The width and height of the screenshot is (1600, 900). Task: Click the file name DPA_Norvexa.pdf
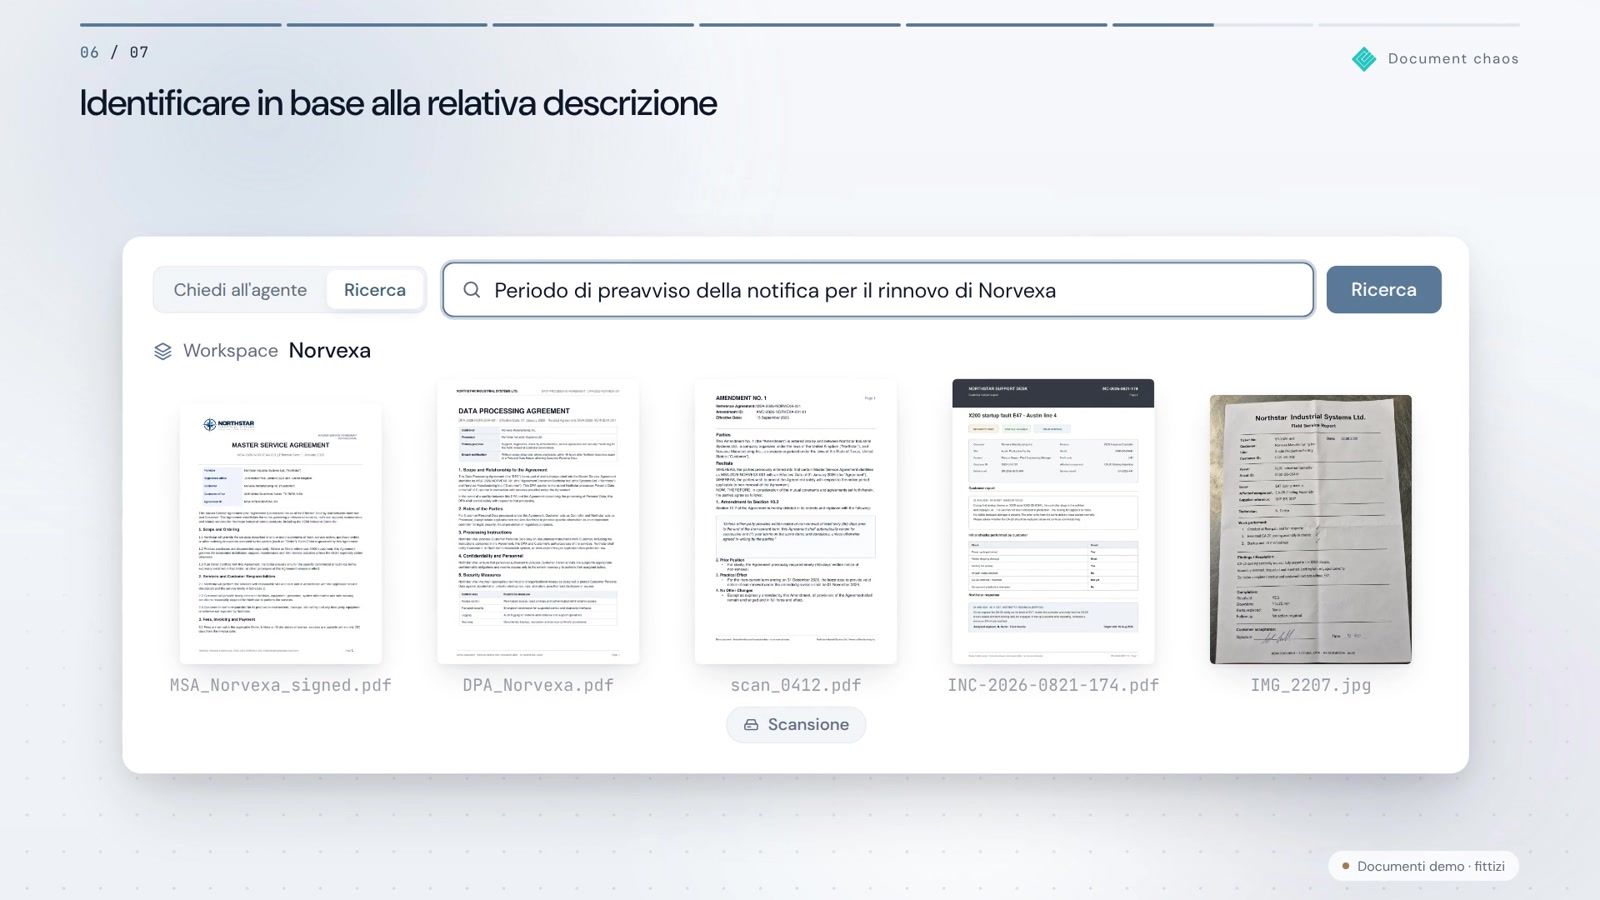click(538, 685)
